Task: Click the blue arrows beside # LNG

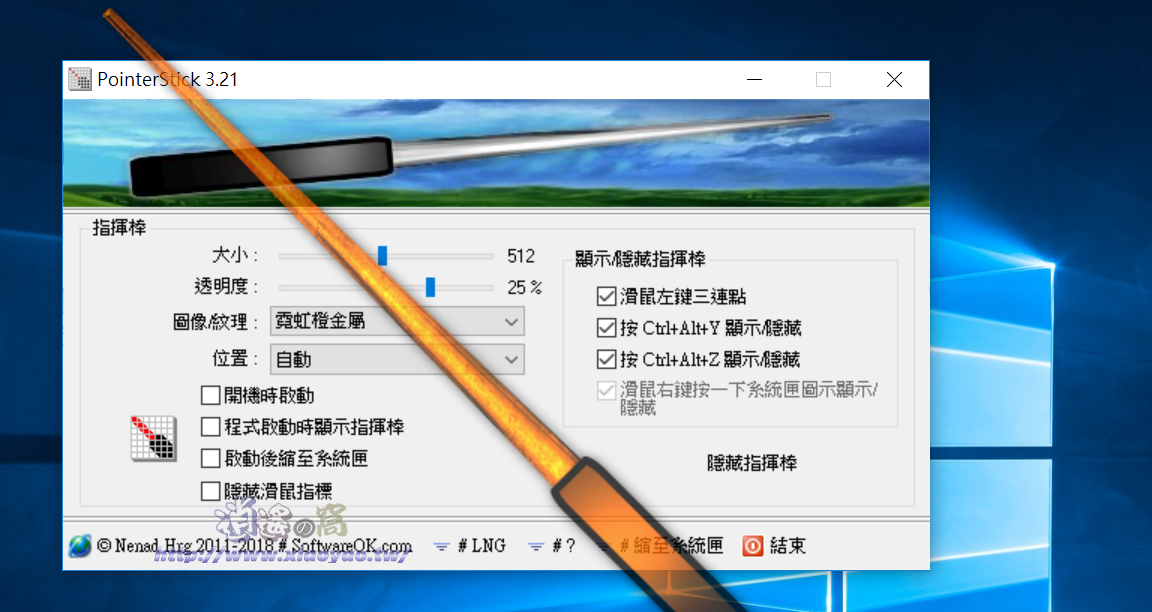Action: point(440,546)
